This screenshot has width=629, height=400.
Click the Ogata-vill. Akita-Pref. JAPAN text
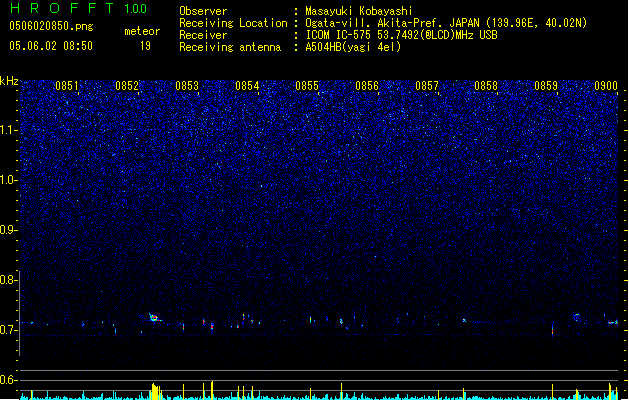pos(392,23)
